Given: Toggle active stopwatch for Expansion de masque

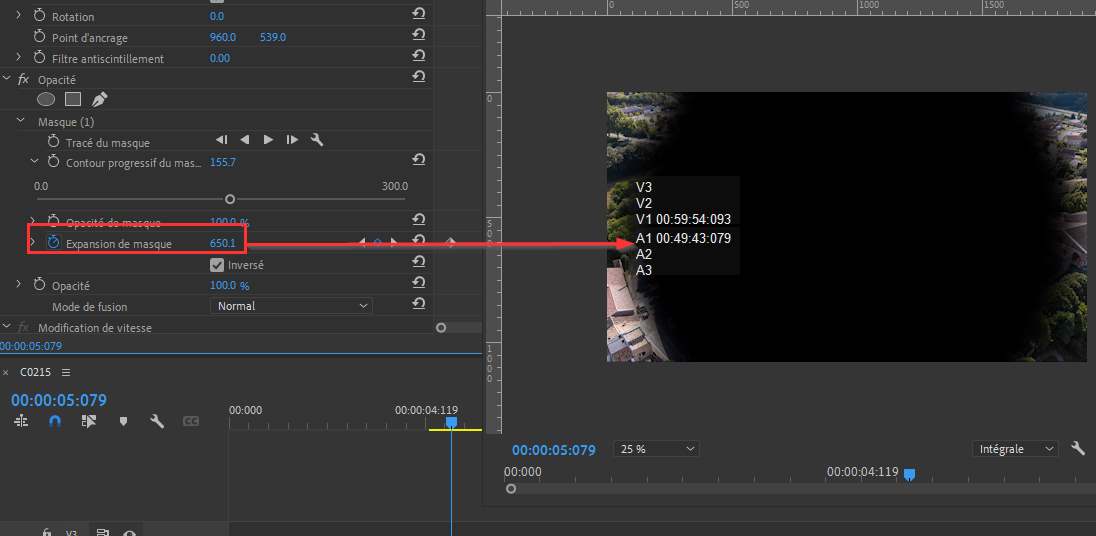Looking at the screenshot, I should coord(53,242).
